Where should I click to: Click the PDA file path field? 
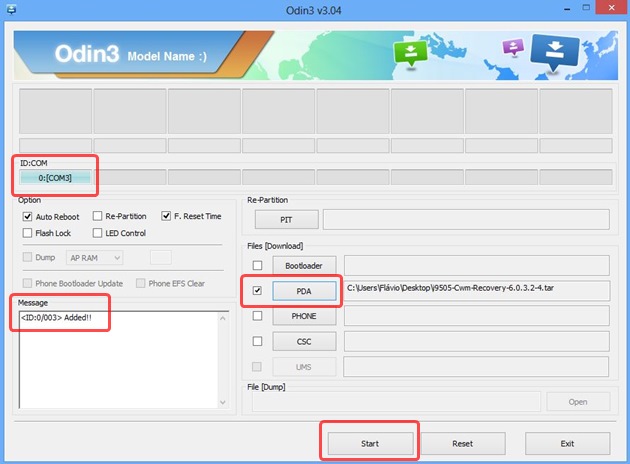(x=477, y=290)
